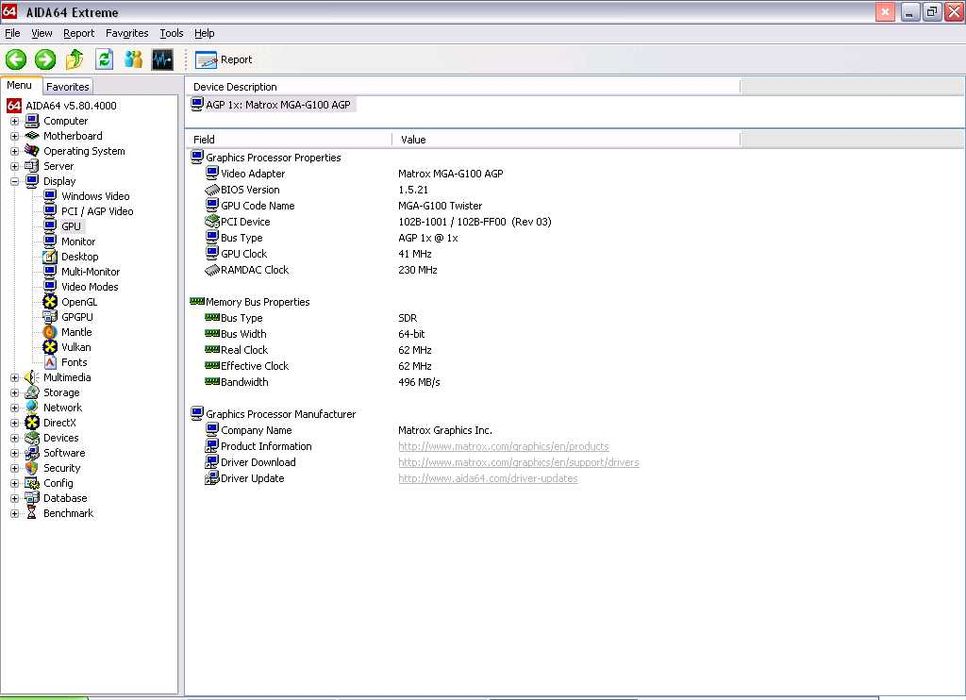The image size is (966, 700).
Task: Expand the Server tree node
Action: click(14, 166)
